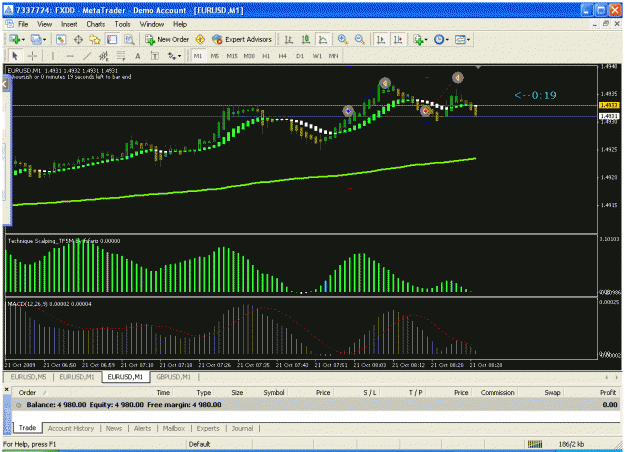
Task: Switch to M30 timeframe
Action: 249,56
